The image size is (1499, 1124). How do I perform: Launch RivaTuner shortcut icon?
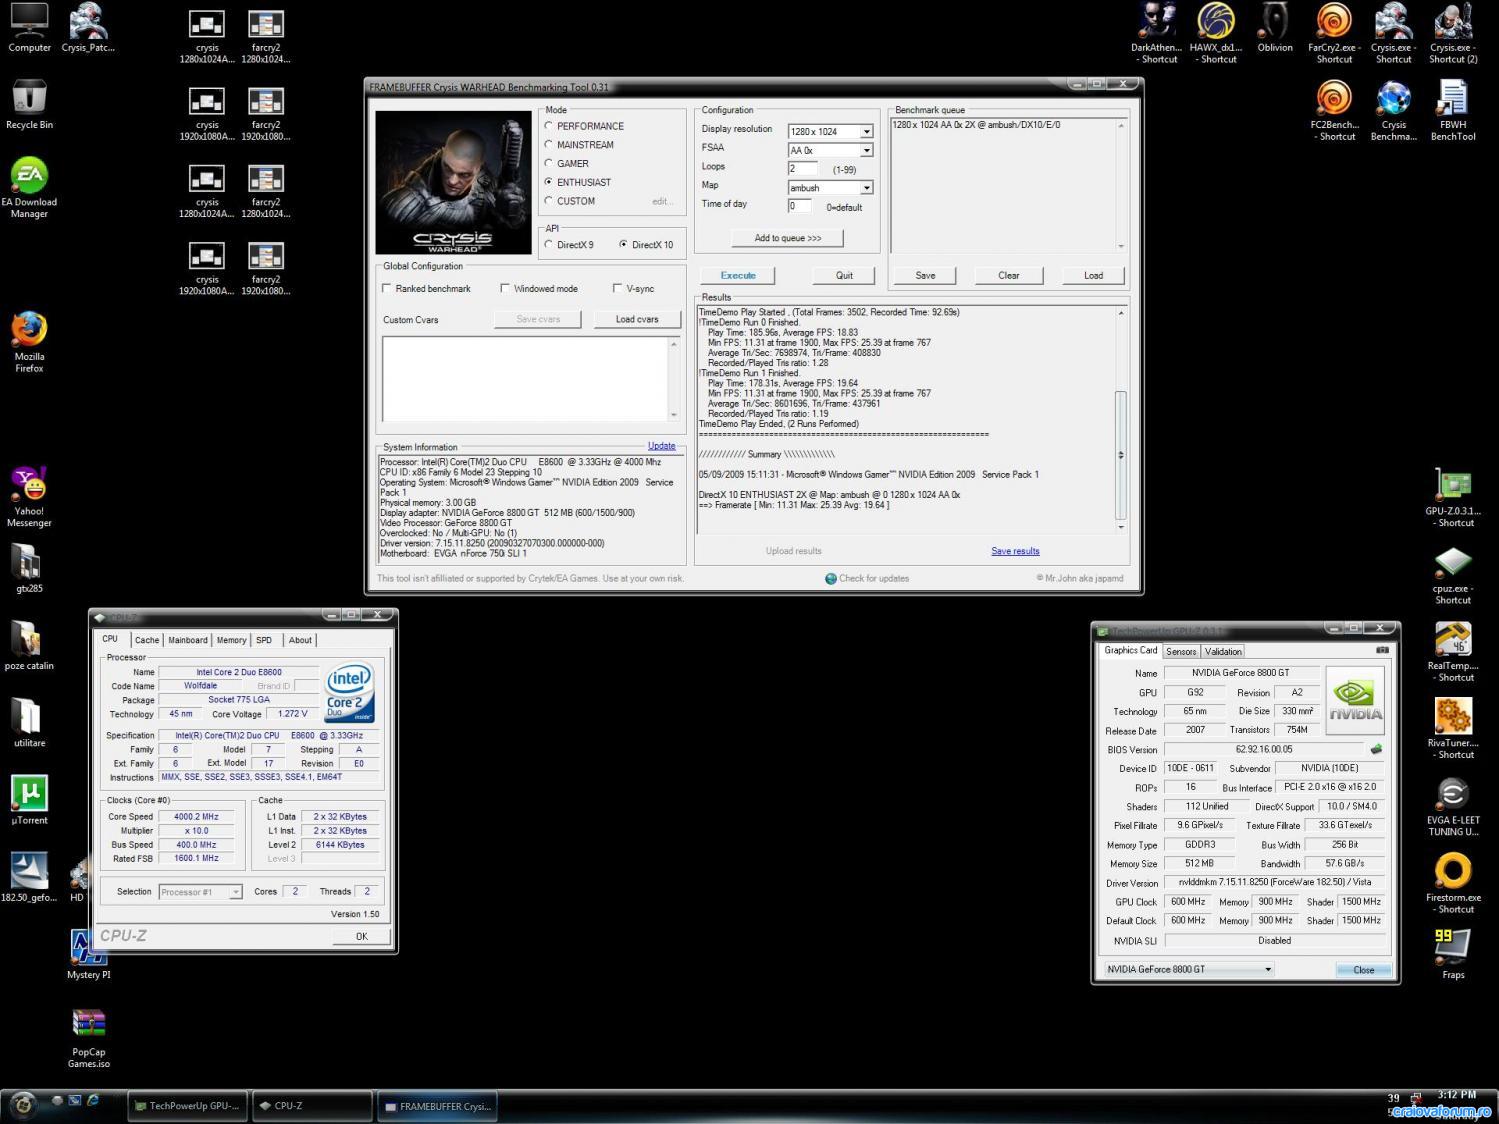(1453, 729)
